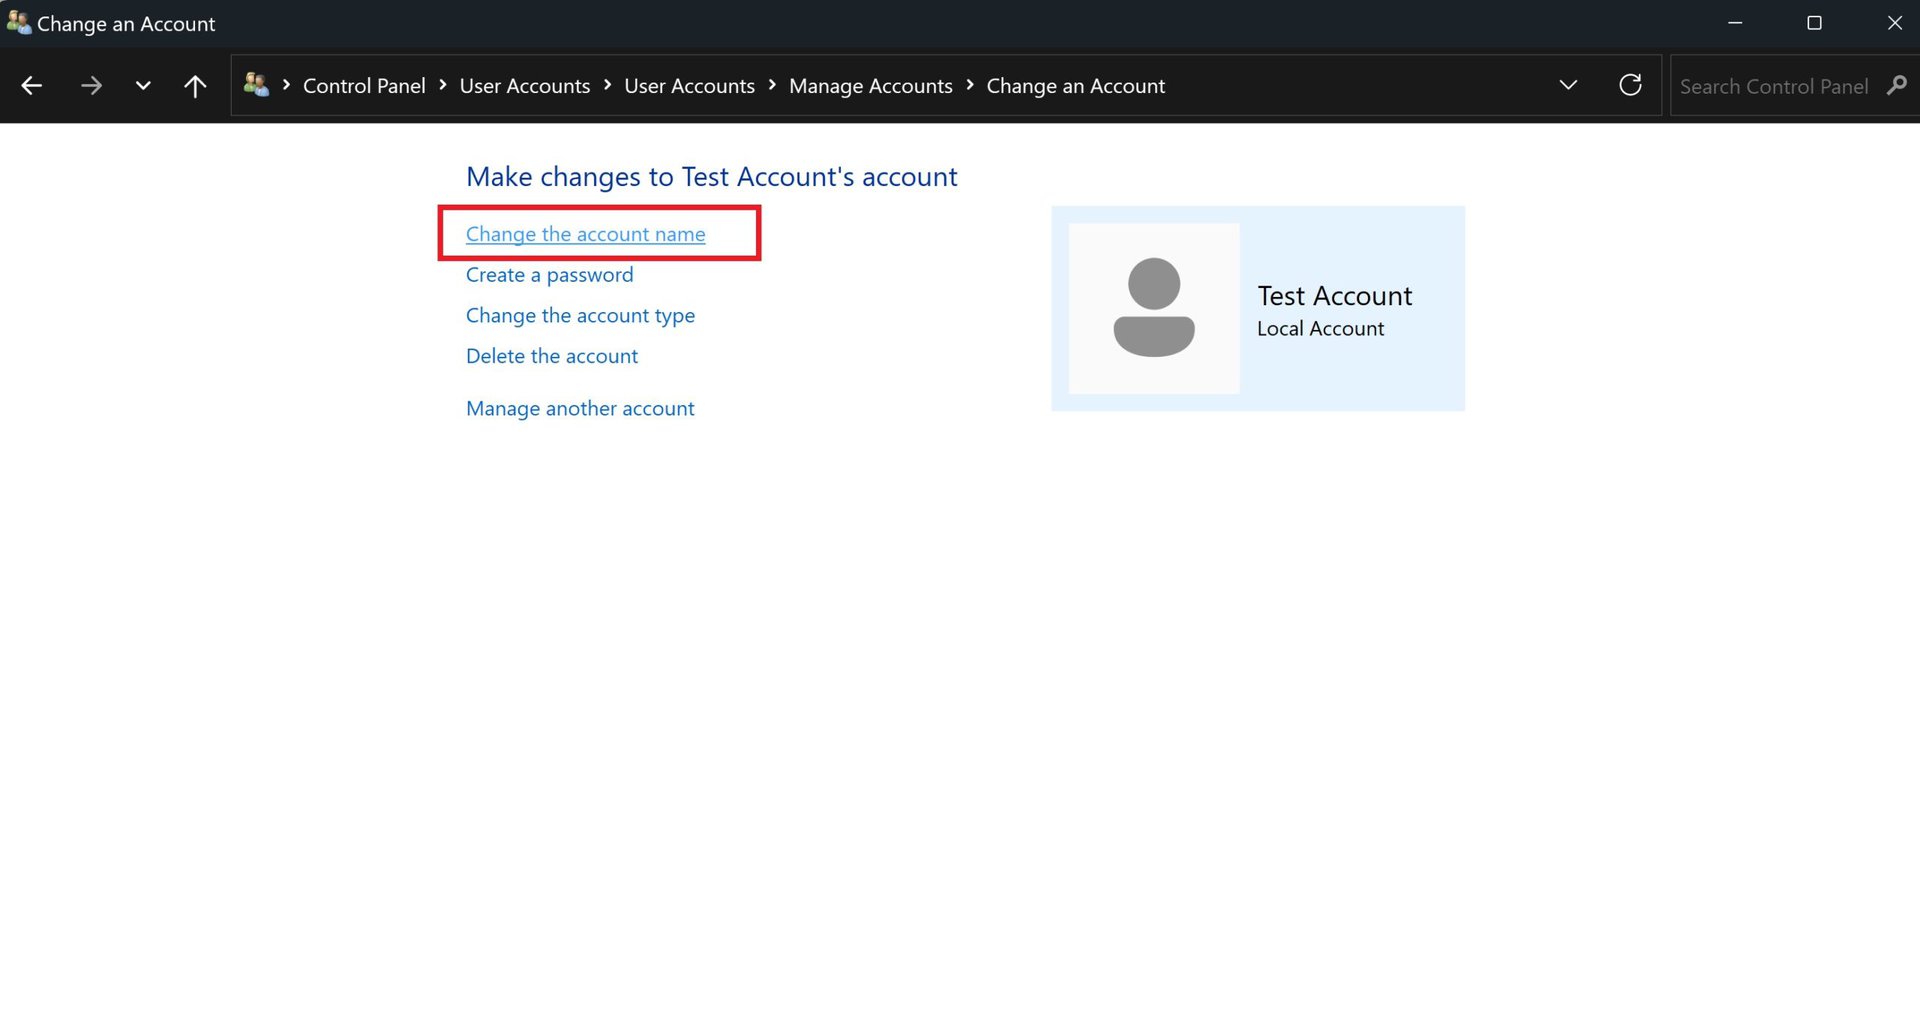The height and width of the screenshot is (1010, 1920).
Task: Click the gray user avatar silhouette
Action: (1153, 308)
